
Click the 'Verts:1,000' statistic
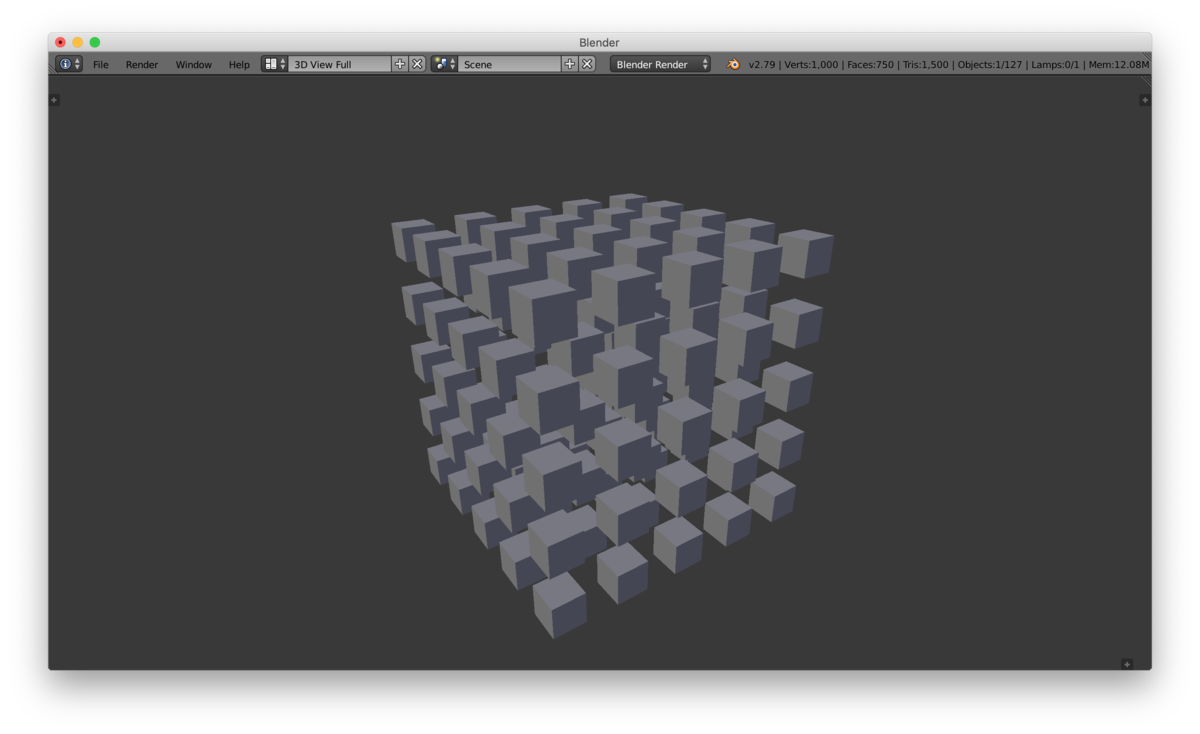coord(811,64)
